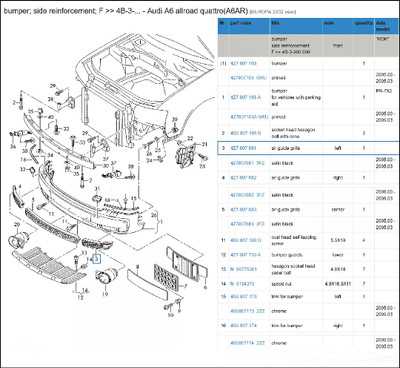This screenshot has width=400, height=368.
Task: Open chrome variant link under right trim
Action: [247, 343]
